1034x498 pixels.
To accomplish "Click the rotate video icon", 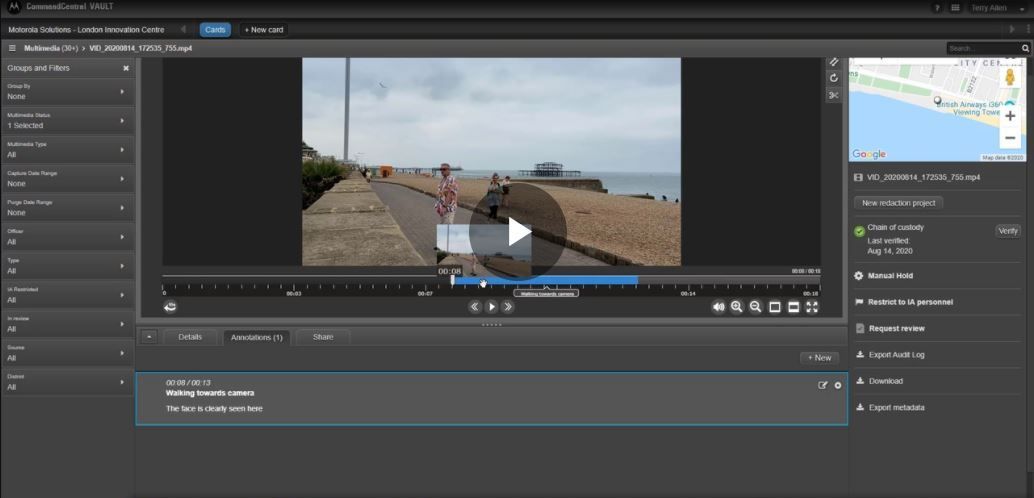I will 833,78.
